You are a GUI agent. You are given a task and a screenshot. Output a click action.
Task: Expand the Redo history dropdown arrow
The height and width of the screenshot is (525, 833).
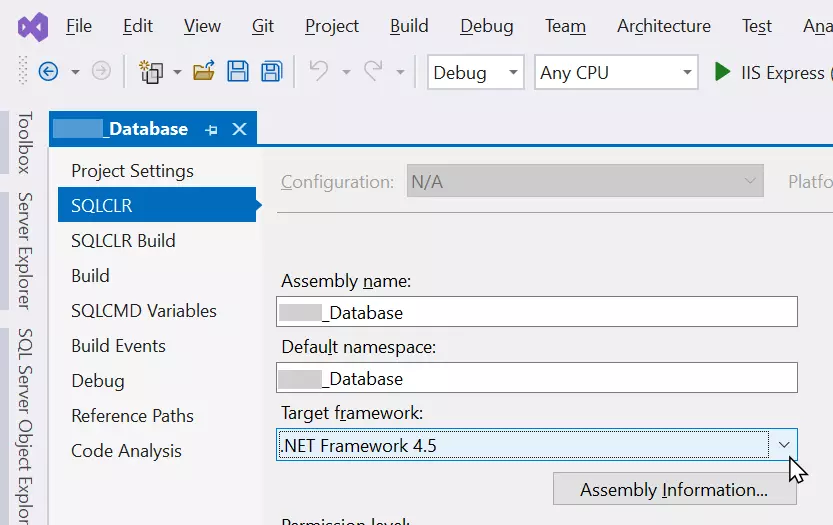point(401,72)
